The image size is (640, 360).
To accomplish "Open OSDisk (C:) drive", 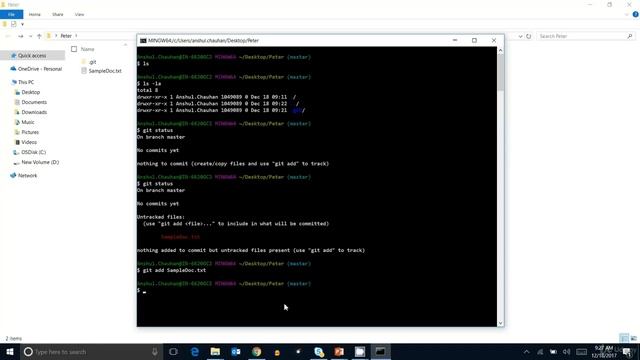I will click(x=33, y=152).
